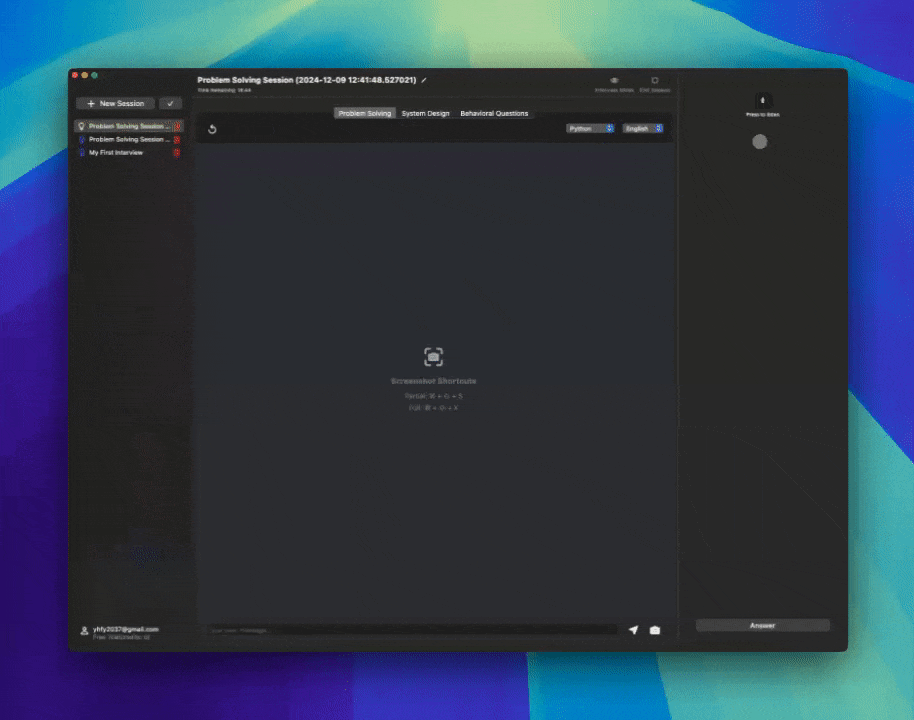Click the camera icon beside the message bar

click(655, 629)
